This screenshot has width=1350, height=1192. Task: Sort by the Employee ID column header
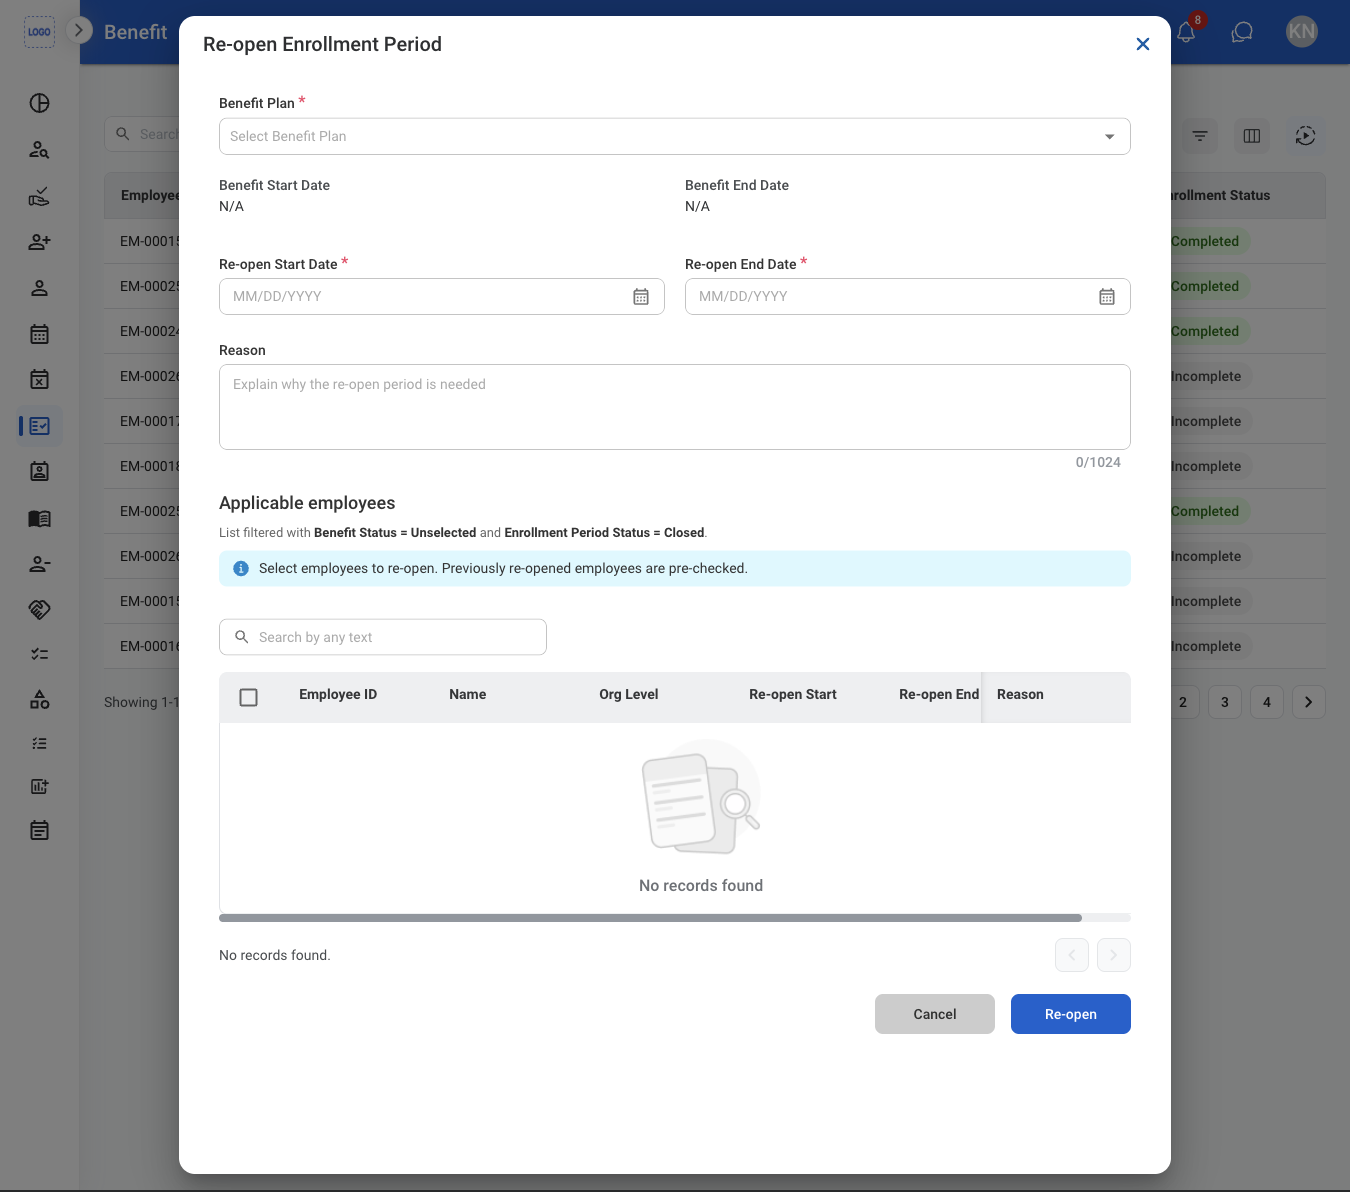tap(338, 694)
